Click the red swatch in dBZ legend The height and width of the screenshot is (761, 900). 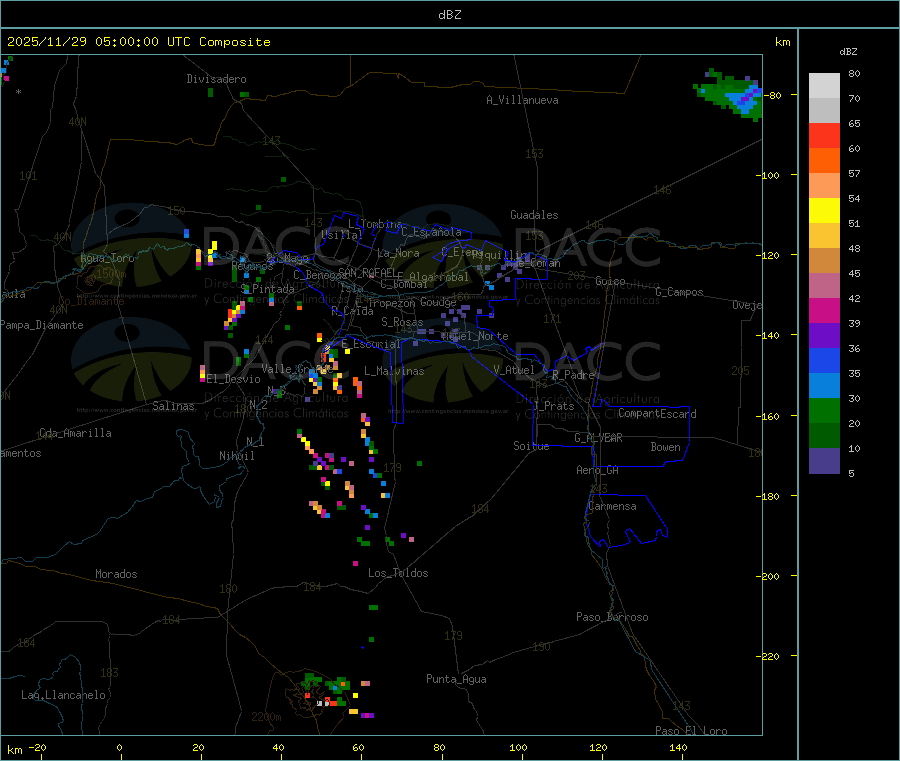824,135
